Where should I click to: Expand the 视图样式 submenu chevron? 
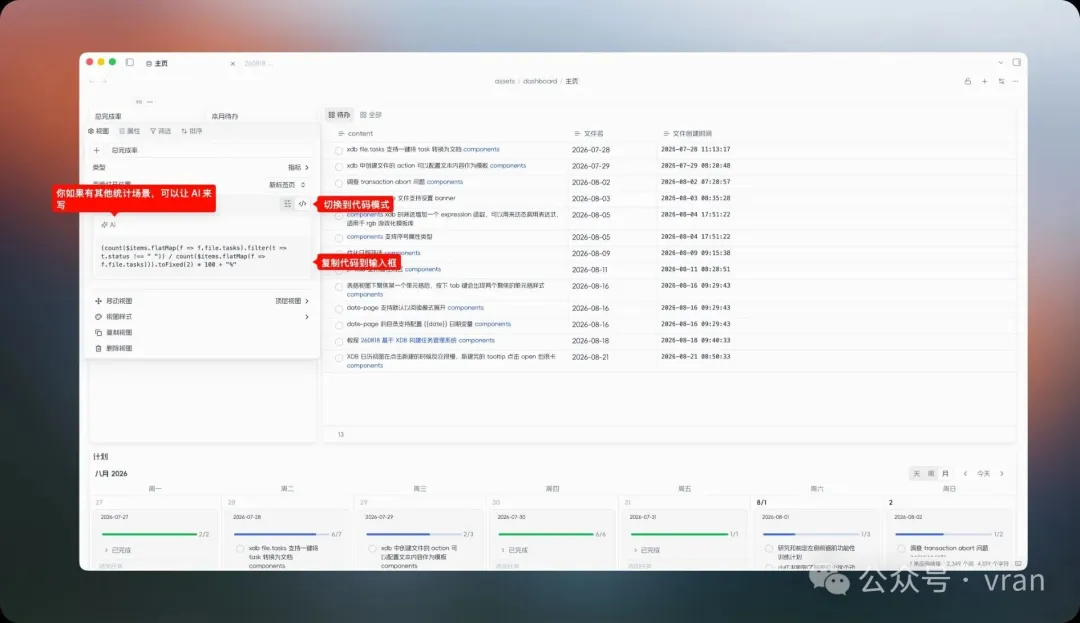(307, 317)
